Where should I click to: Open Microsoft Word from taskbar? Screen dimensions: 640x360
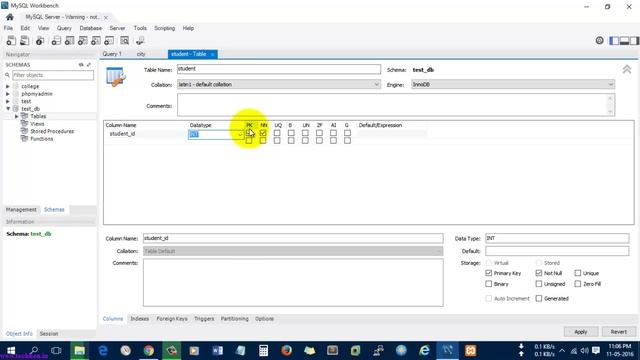[218, 350]
